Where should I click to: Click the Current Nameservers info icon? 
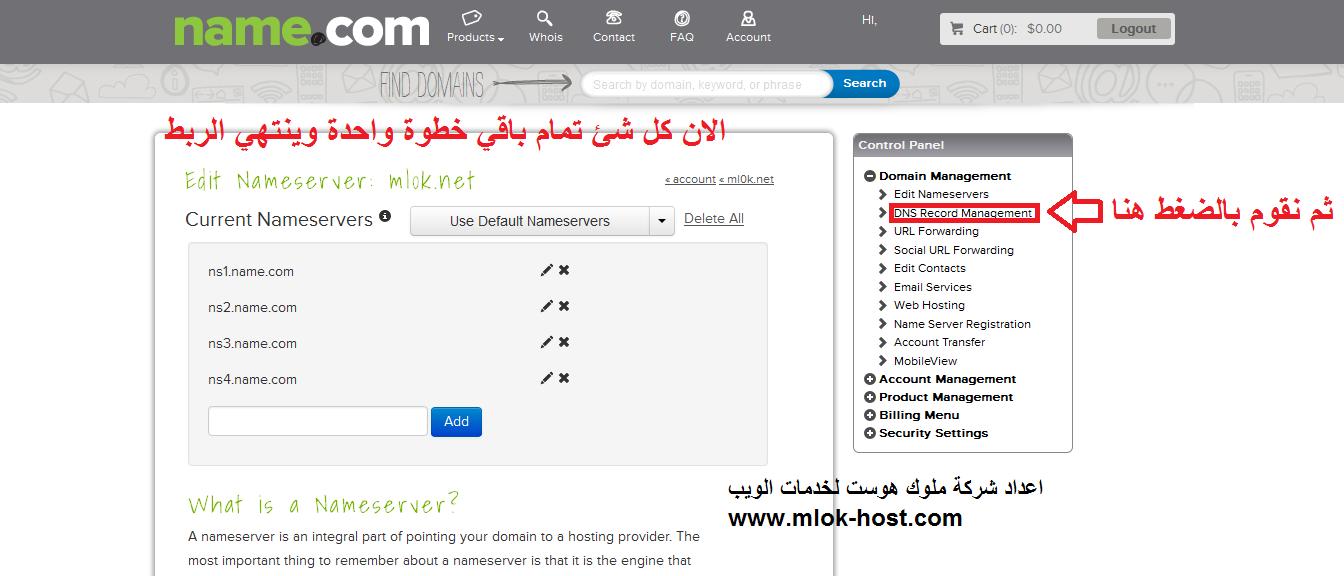pos(385,216)
